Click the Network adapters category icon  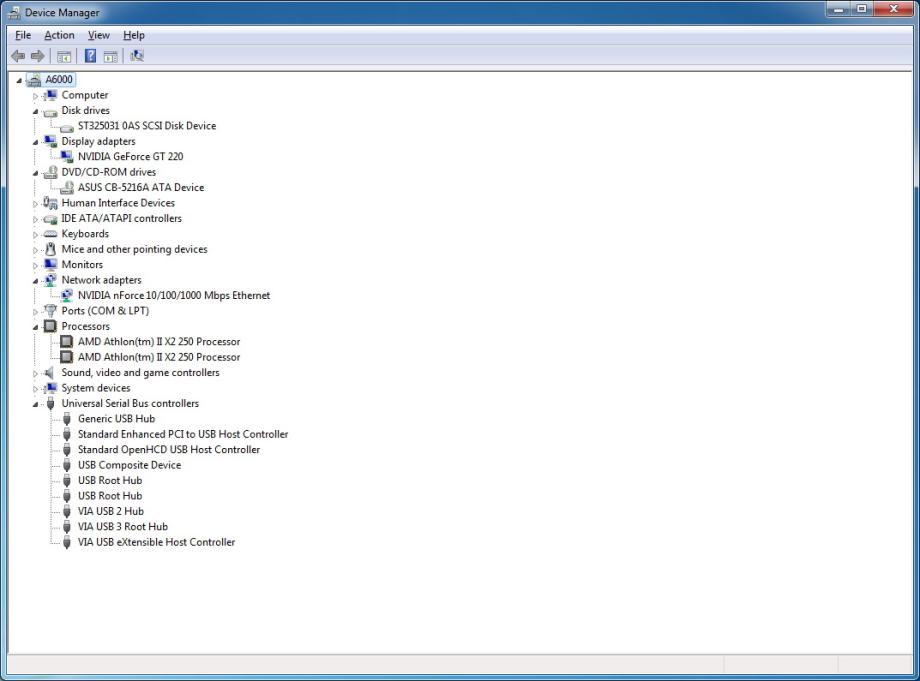click(x=50, y=280)
